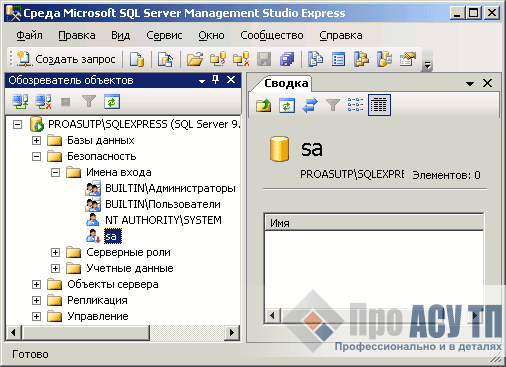This screenshot has height=367, width=506.
Task: Click the Имя column header
Action: coord(374,223)
